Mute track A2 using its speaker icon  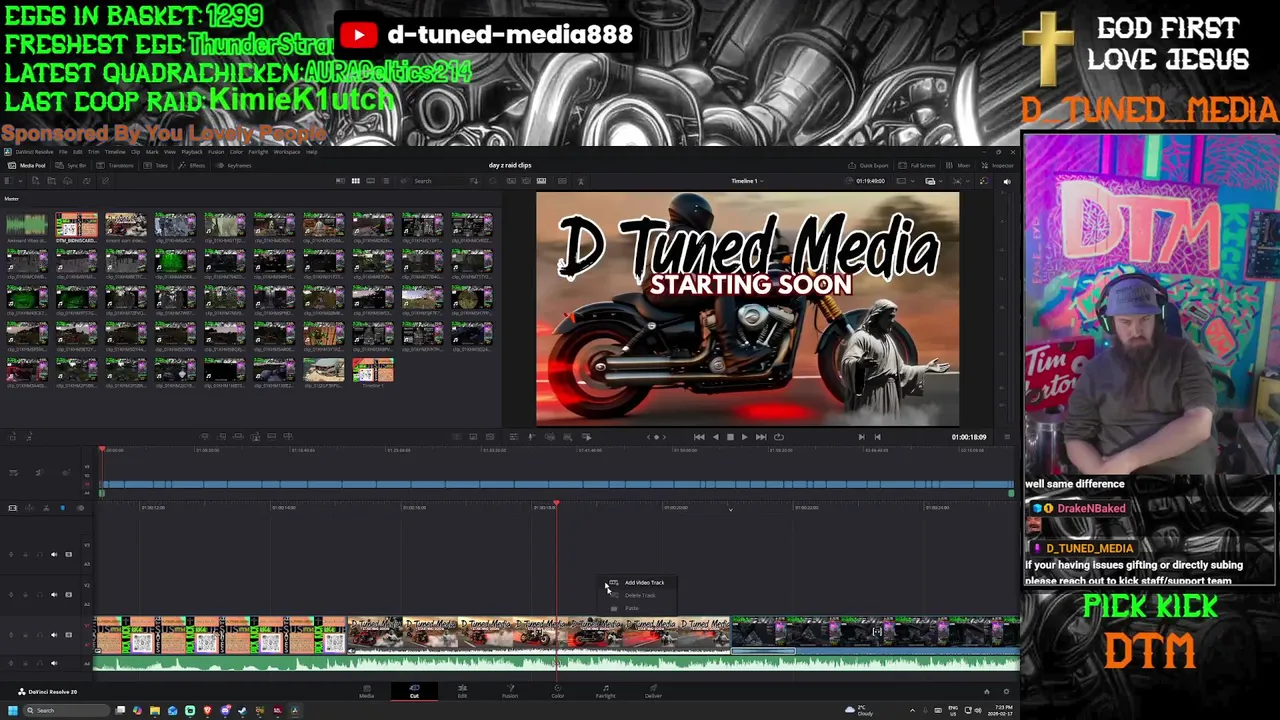pyautogui.click(x=54, y=594)
